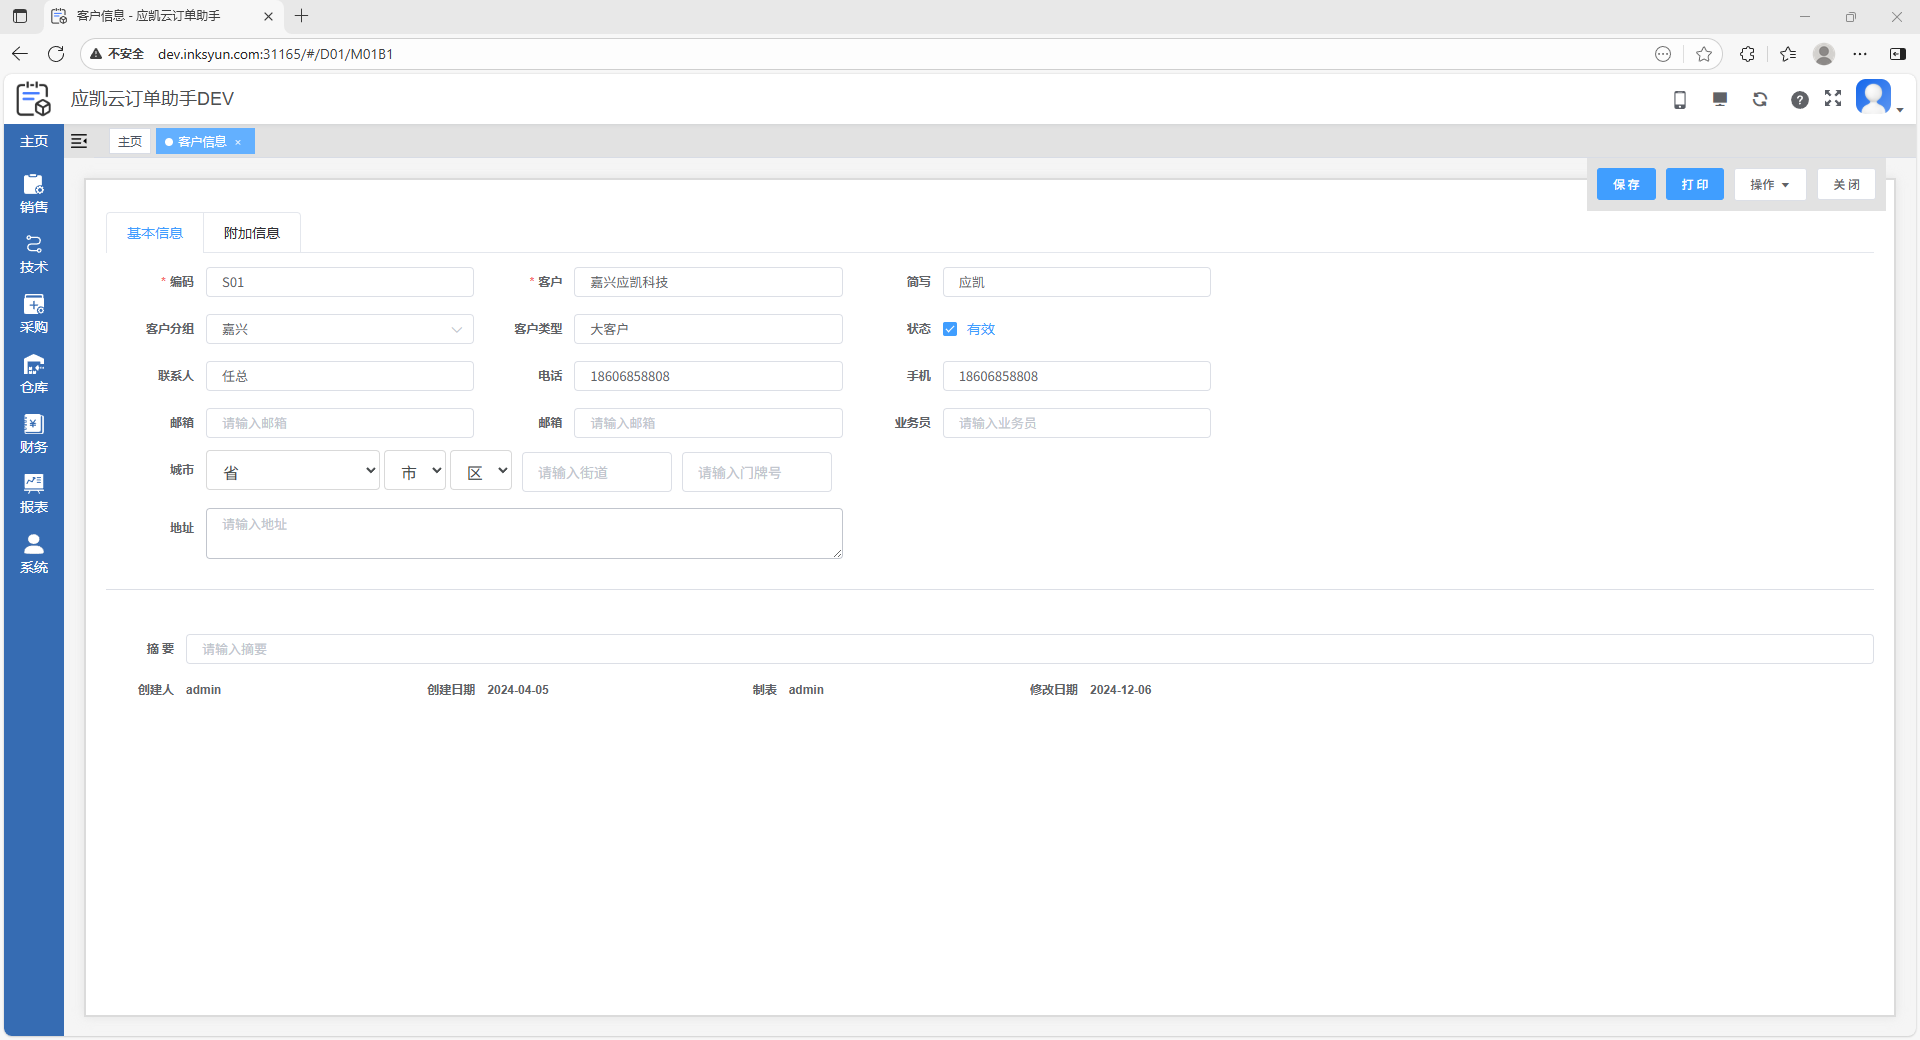1920x1040 pixels.
Task: Select the 主页 page tab
Action: pyautogui.click(x=130, y=141)
